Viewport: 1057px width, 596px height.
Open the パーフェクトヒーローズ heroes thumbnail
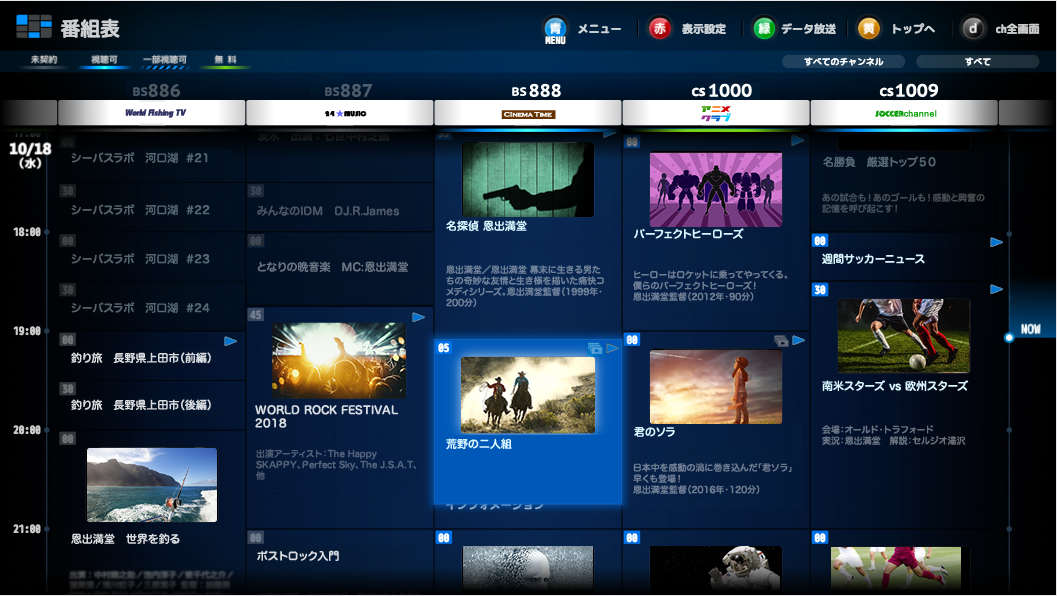tap(716, 189)
